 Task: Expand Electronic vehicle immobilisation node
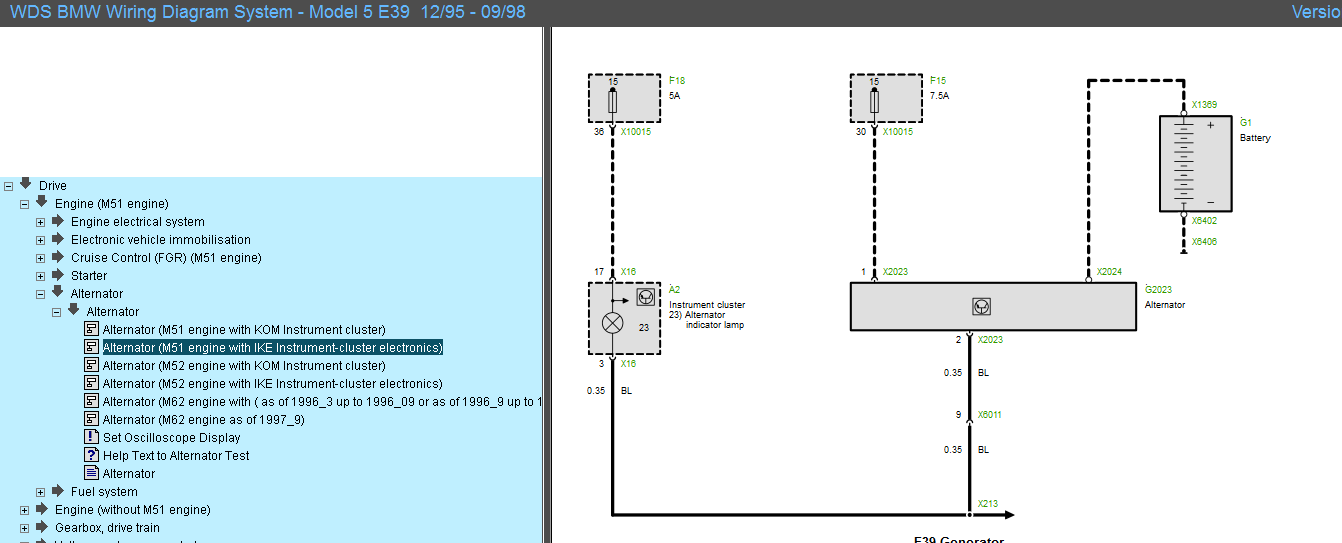tap(40, 239)
